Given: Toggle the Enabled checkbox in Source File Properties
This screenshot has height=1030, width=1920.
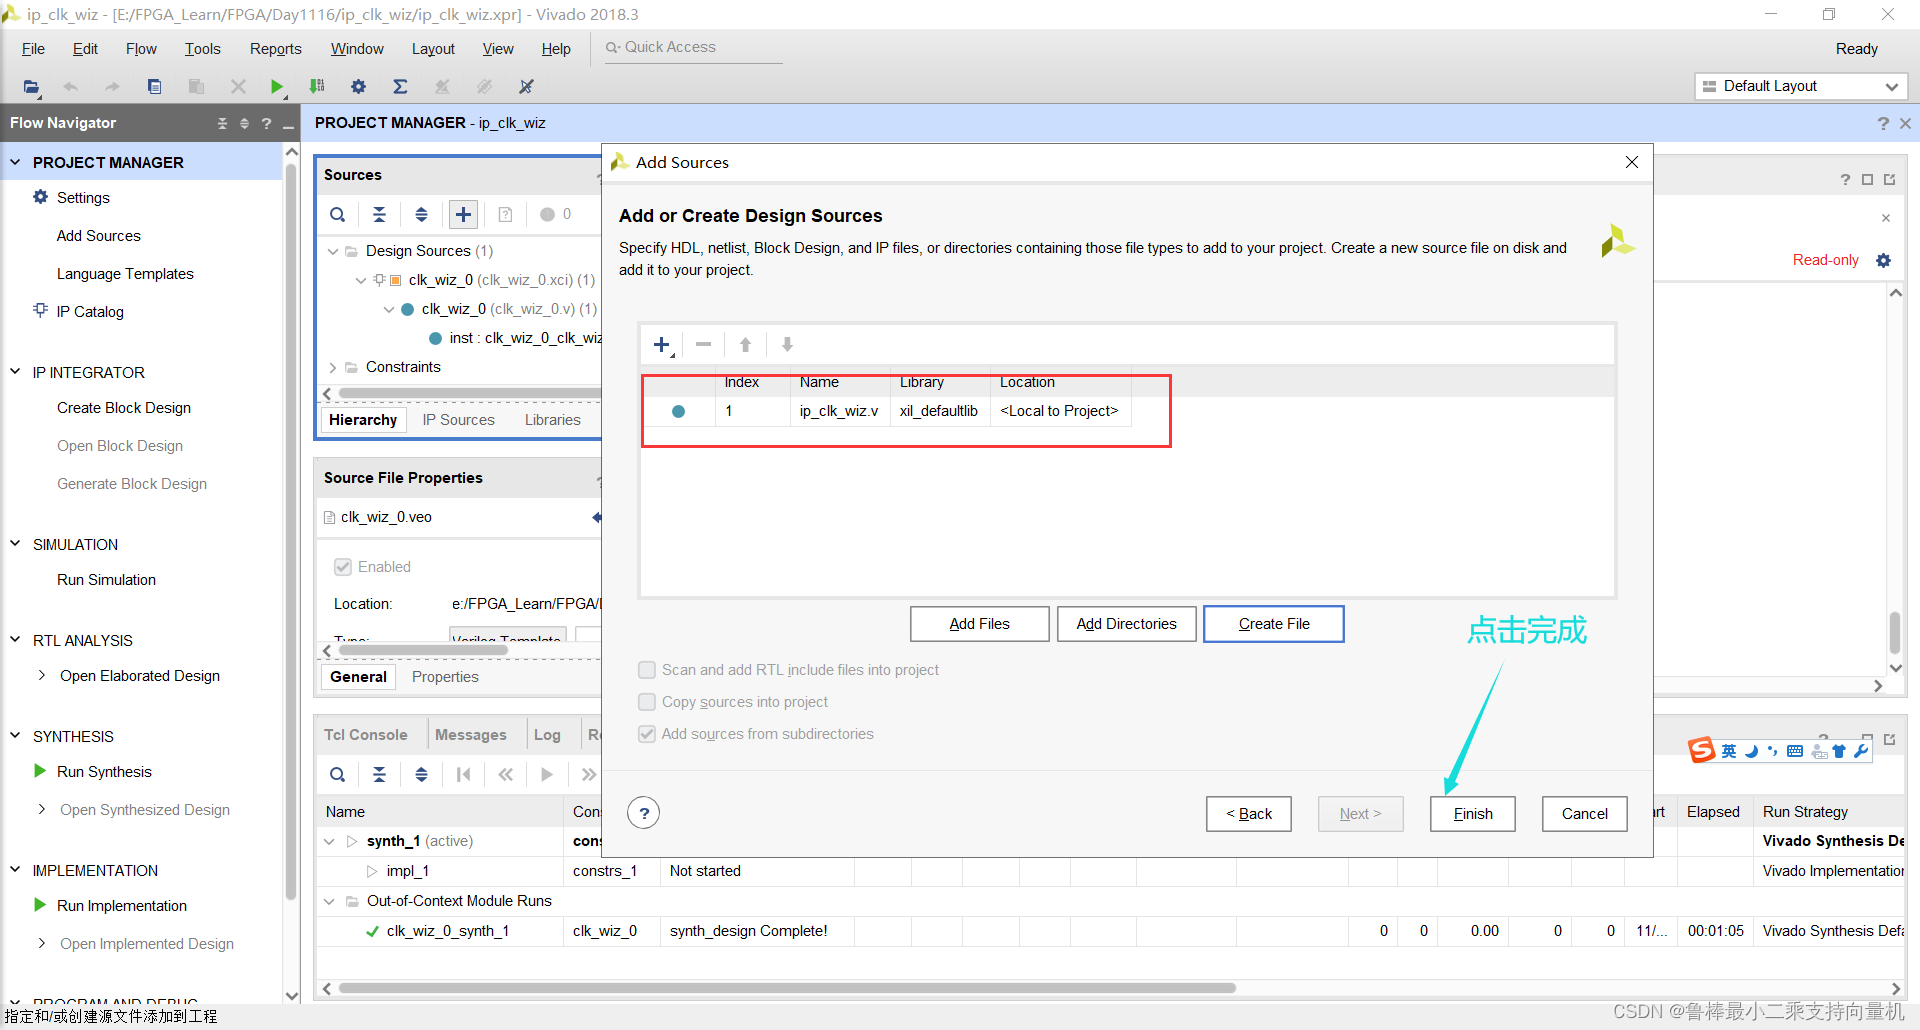Looking at the screenshot, I should (343, 567).
